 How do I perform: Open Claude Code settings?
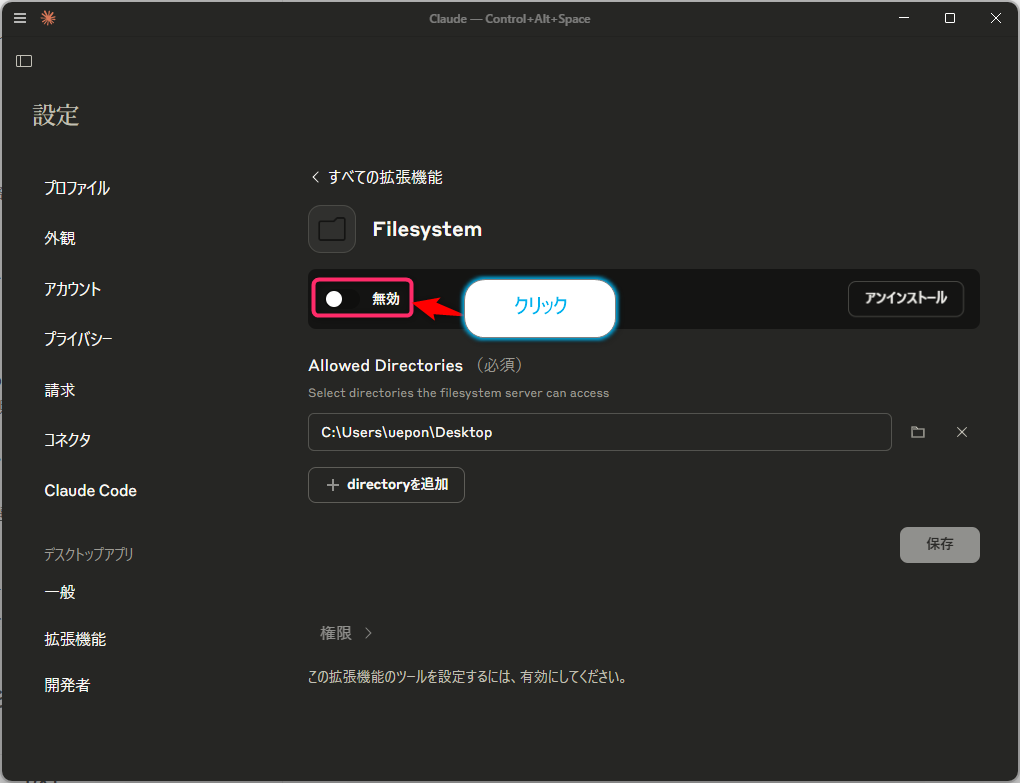pos(90,490)
